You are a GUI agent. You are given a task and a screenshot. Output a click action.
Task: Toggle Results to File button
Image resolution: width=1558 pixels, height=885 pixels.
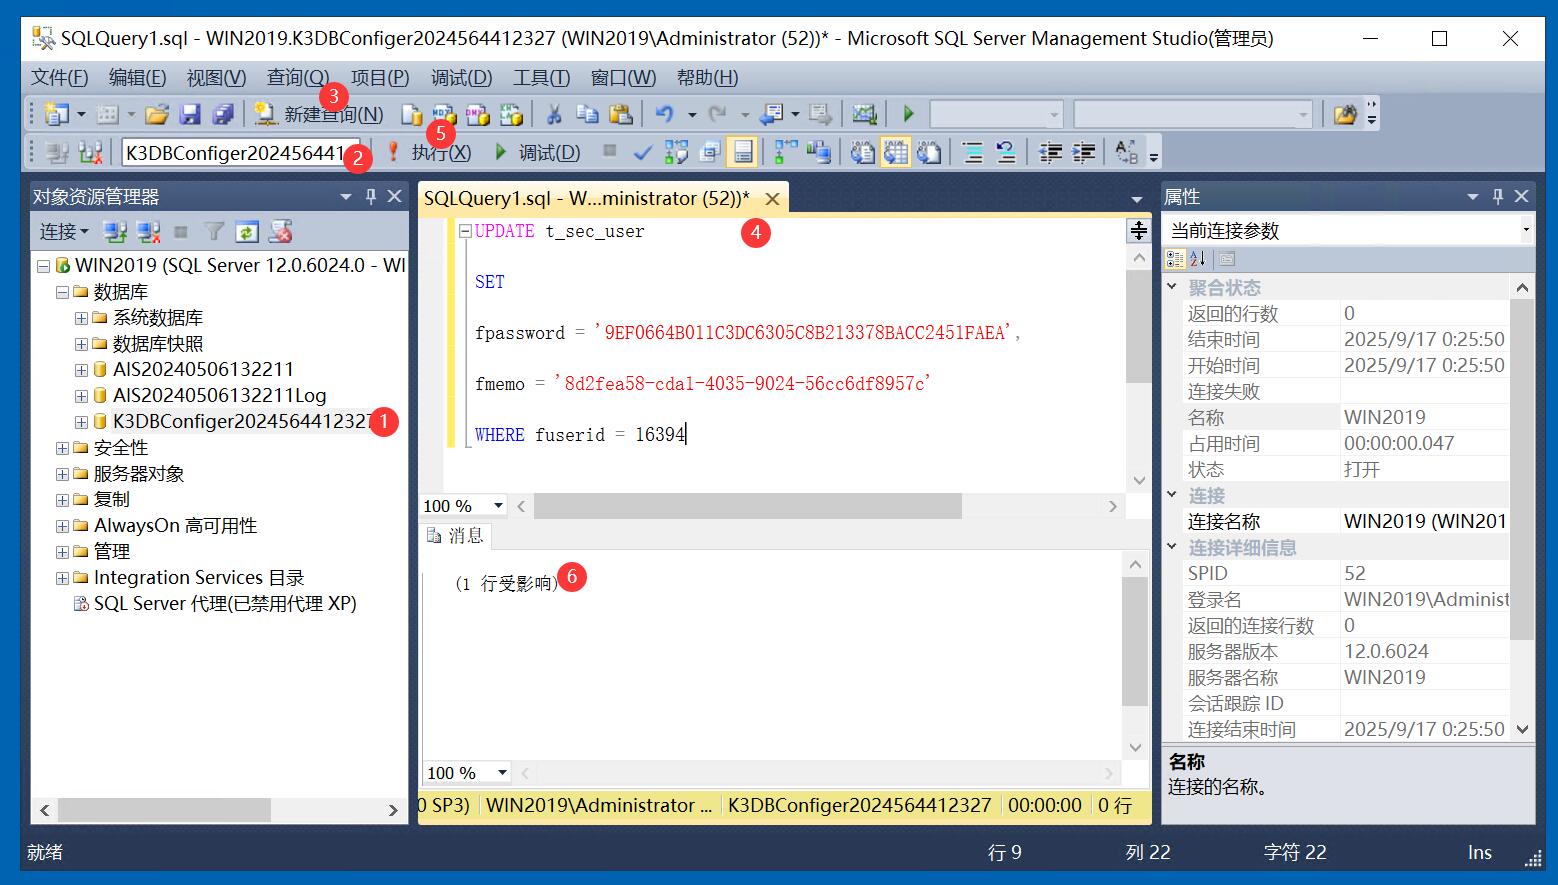click(929, 152)
